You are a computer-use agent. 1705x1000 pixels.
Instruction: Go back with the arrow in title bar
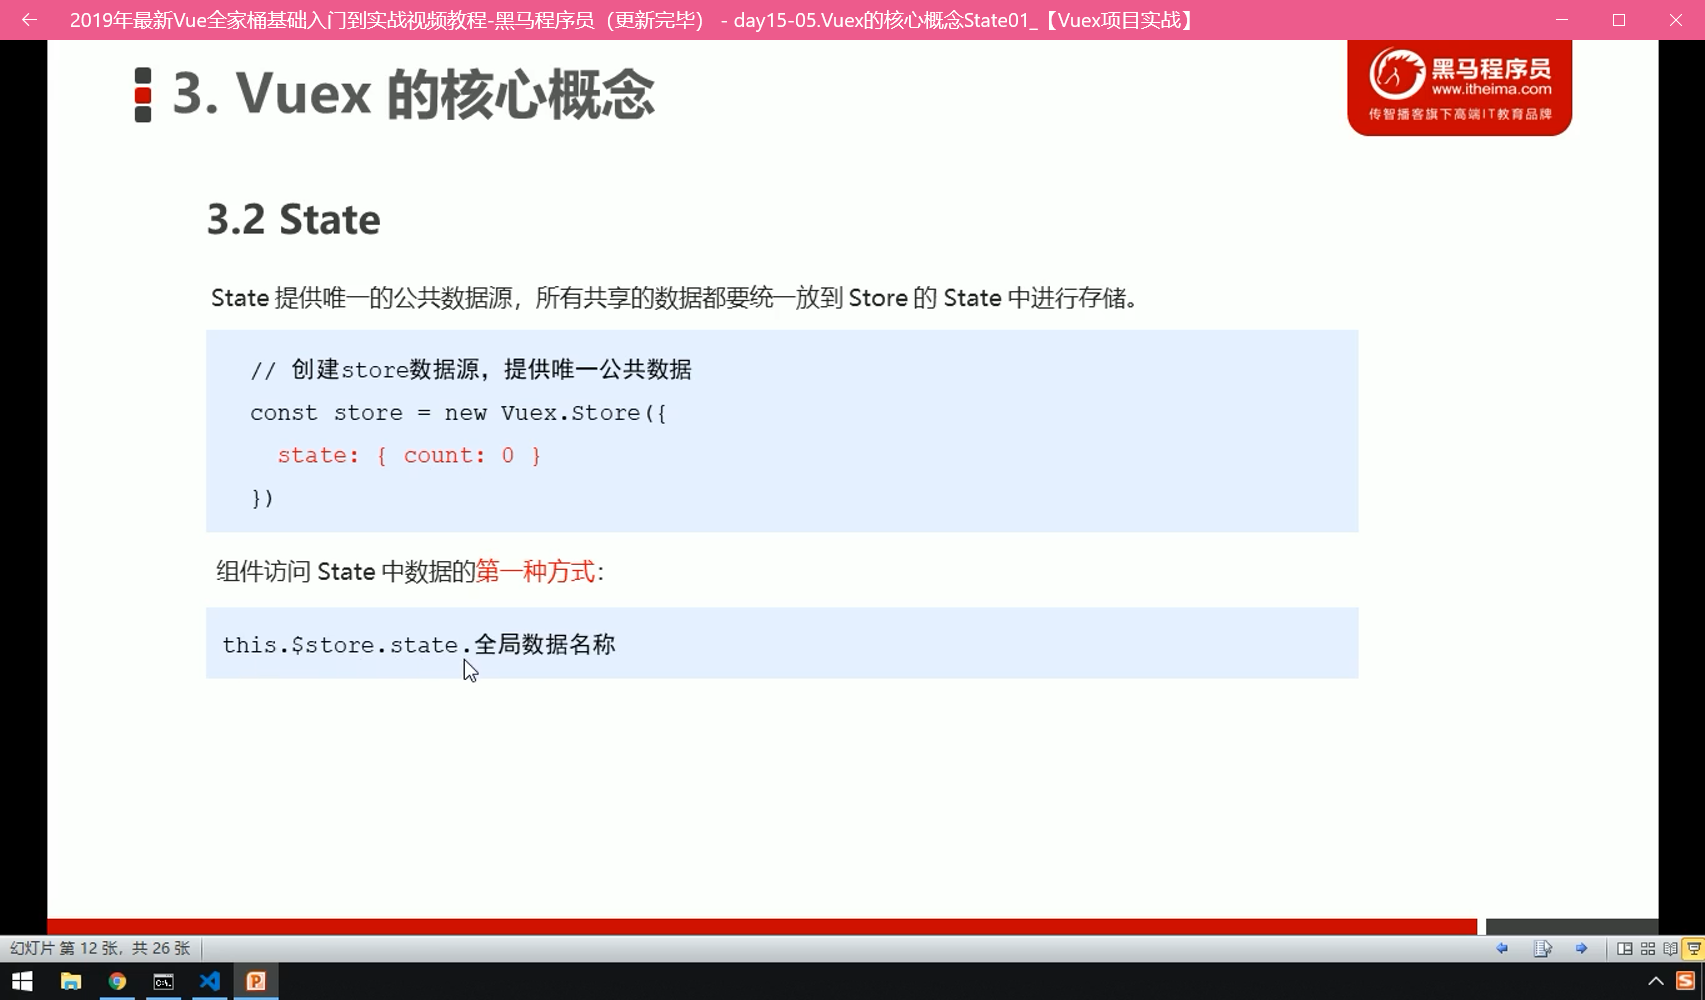tap(29, 20)
